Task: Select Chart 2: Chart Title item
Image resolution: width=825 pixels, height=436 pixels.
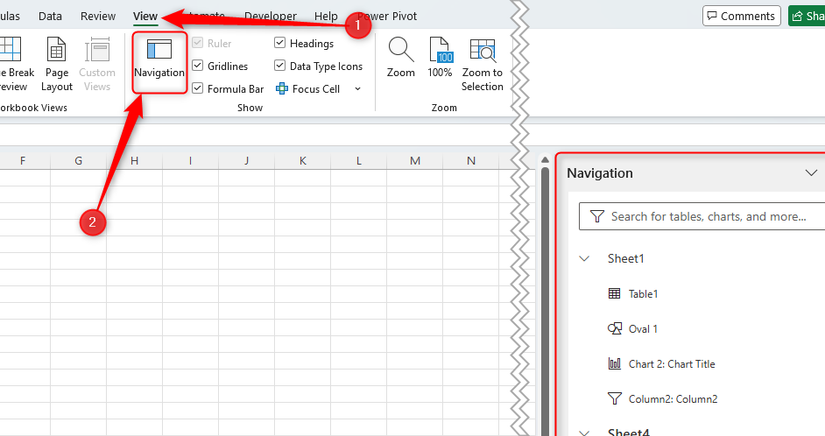Action: tap(671, 364)
